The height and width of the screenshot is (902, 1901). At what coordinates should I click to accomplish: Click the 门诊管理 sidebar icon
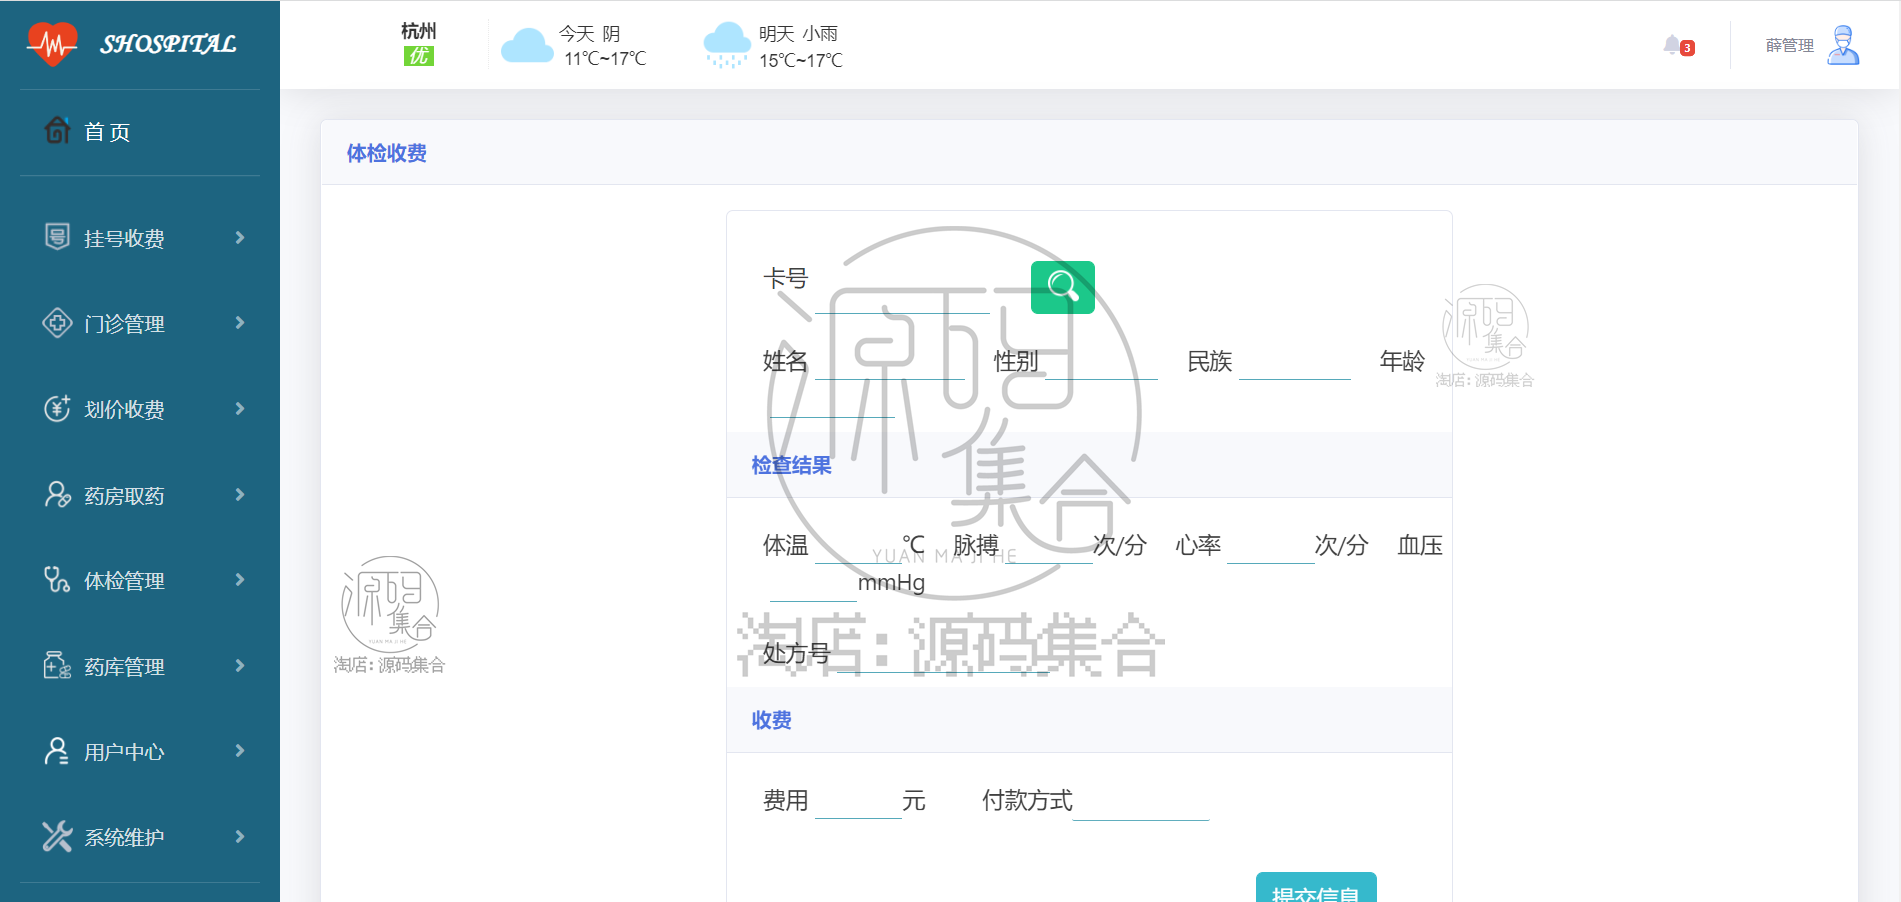pyautogui.click(x=57, y=323)
